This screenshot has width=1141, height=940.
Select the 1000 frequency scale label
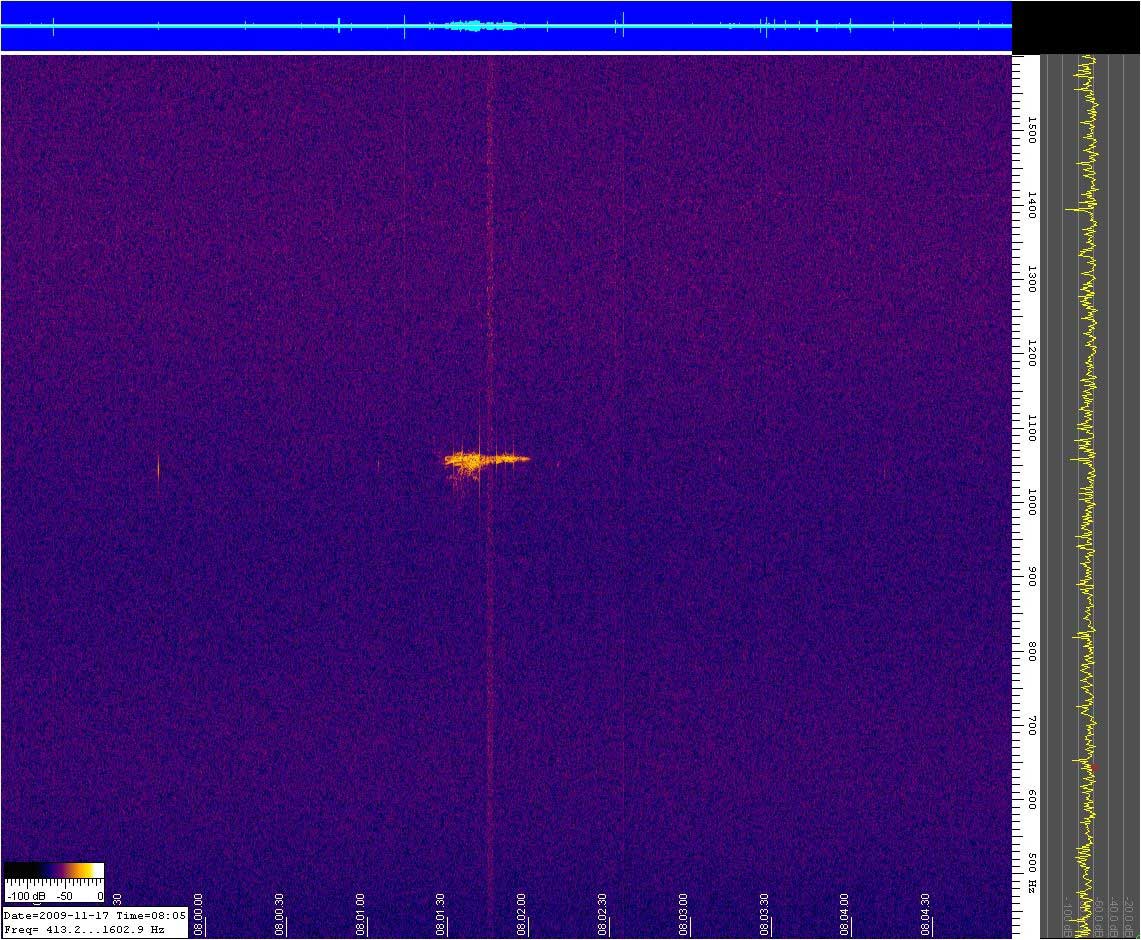(x=1032, y=502)
